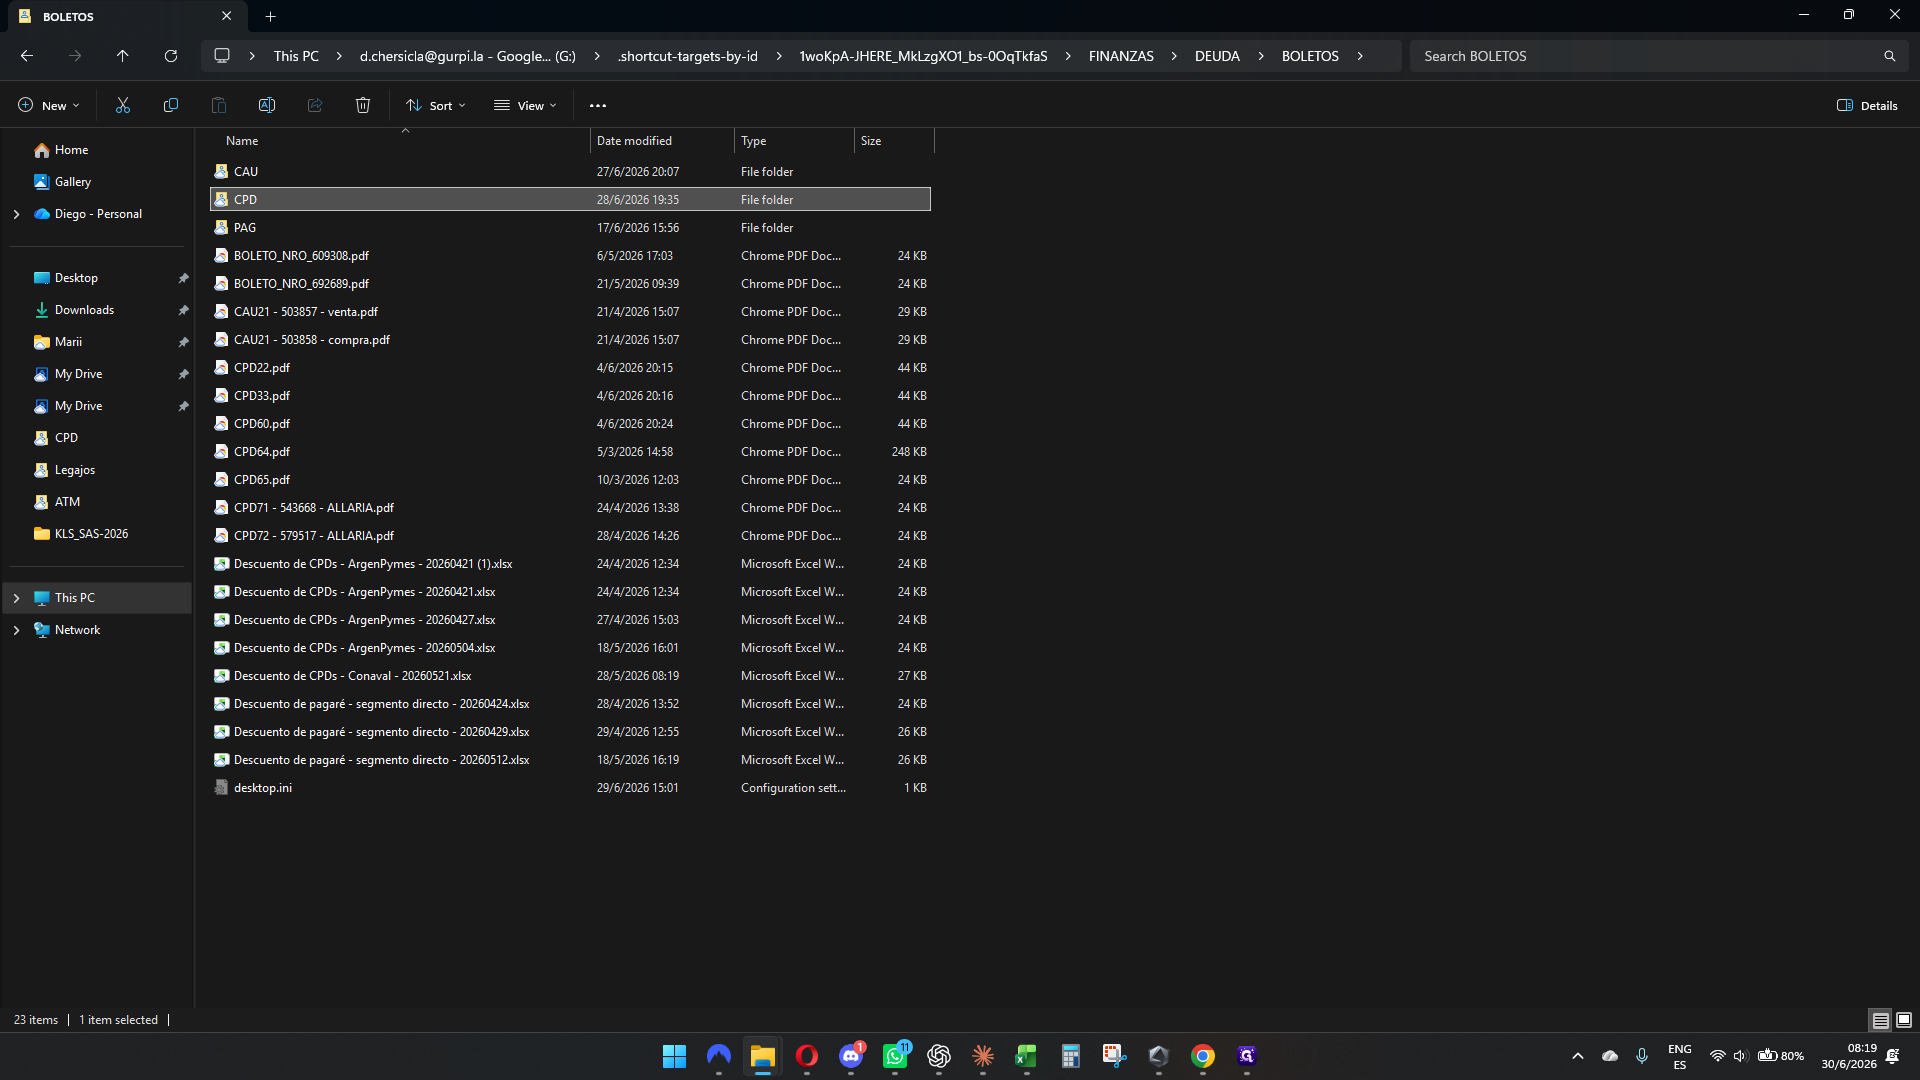The height and width of the screenshot is (1080, 1920).
Task: Click the Search BOLETOS field
Action: click(x=1650, y=56)
